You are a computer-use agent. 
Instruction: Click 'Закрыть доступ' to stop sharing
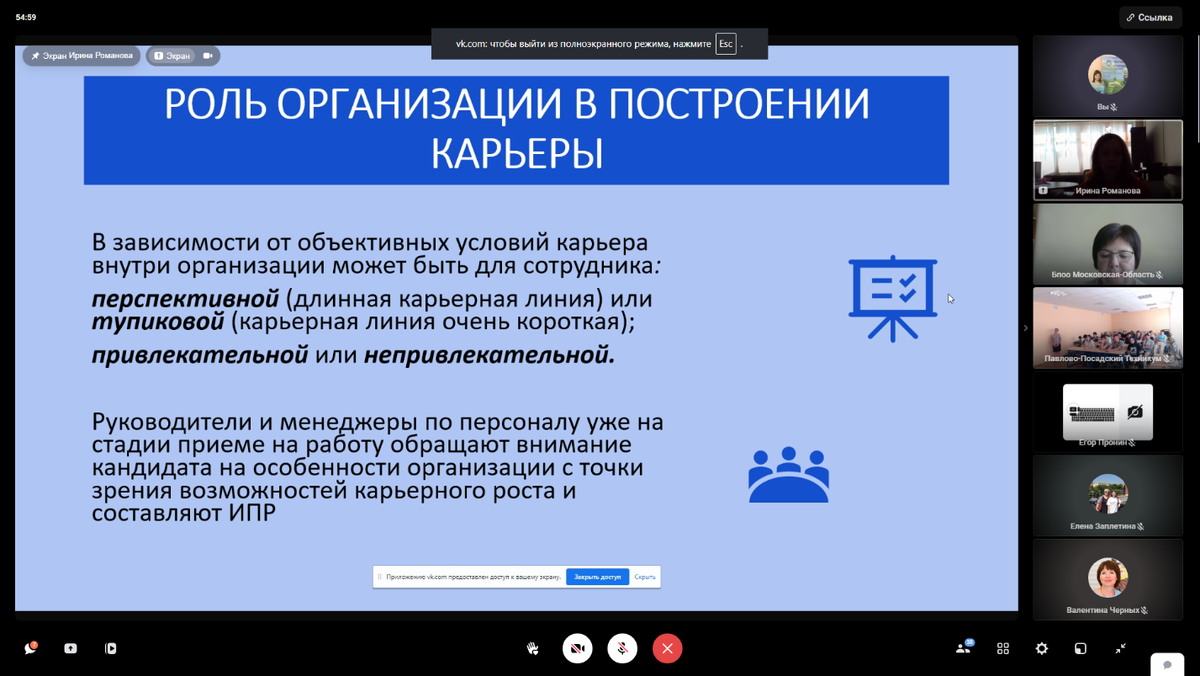597,577
